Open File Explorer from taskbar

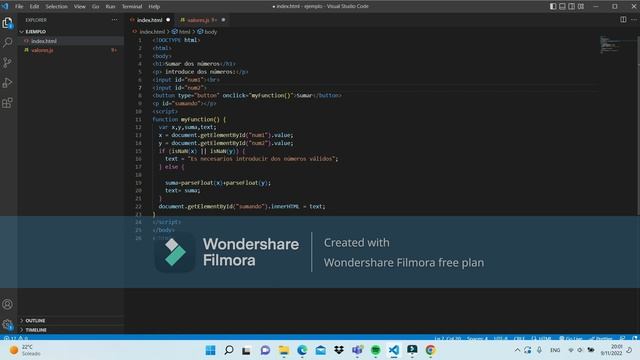(x=284, y=350)
